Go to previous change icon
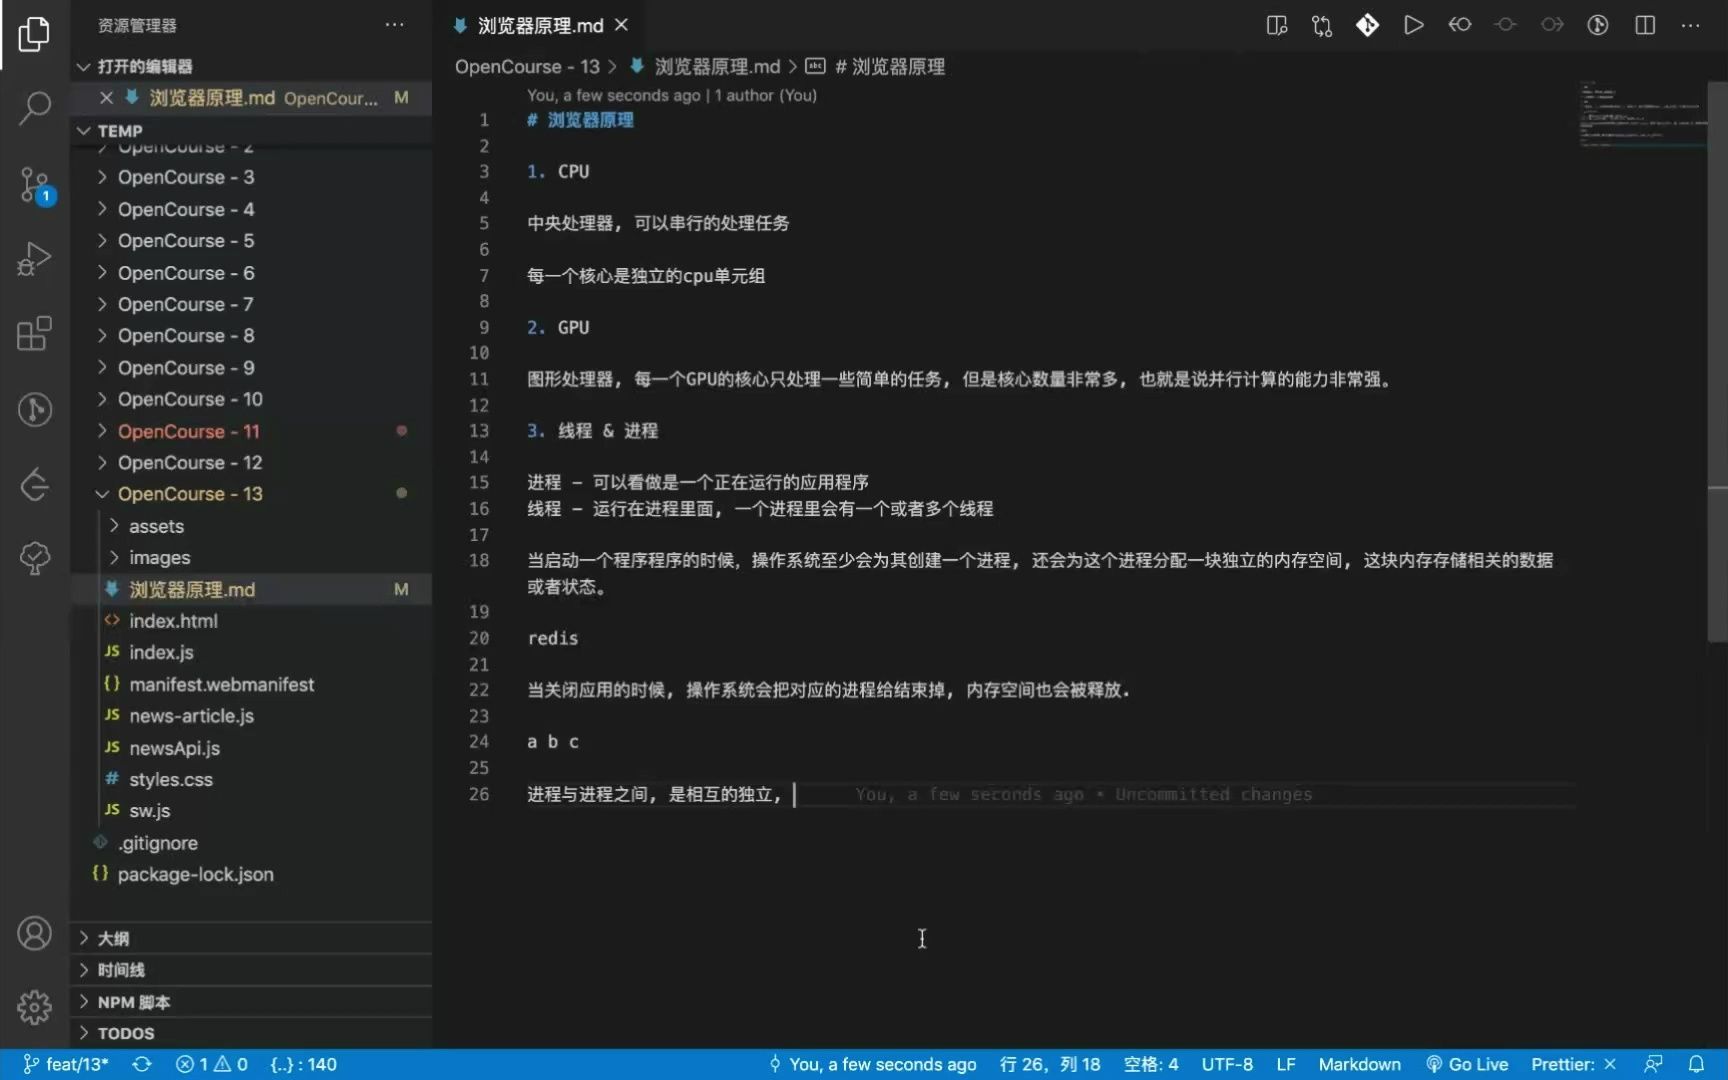Image resolution: width=1728 pixels, height=1080 pixels. pyautogui.click(x=1460, y=25)
